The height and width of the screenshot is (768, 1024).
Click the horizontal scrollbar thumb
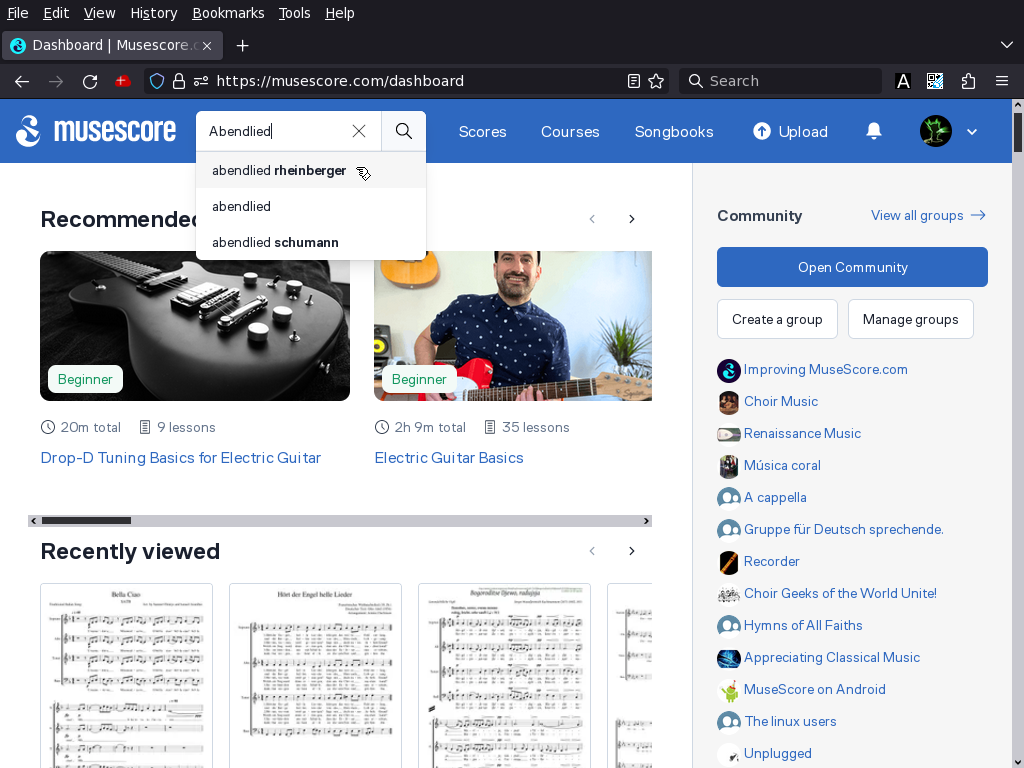(86, 520)
